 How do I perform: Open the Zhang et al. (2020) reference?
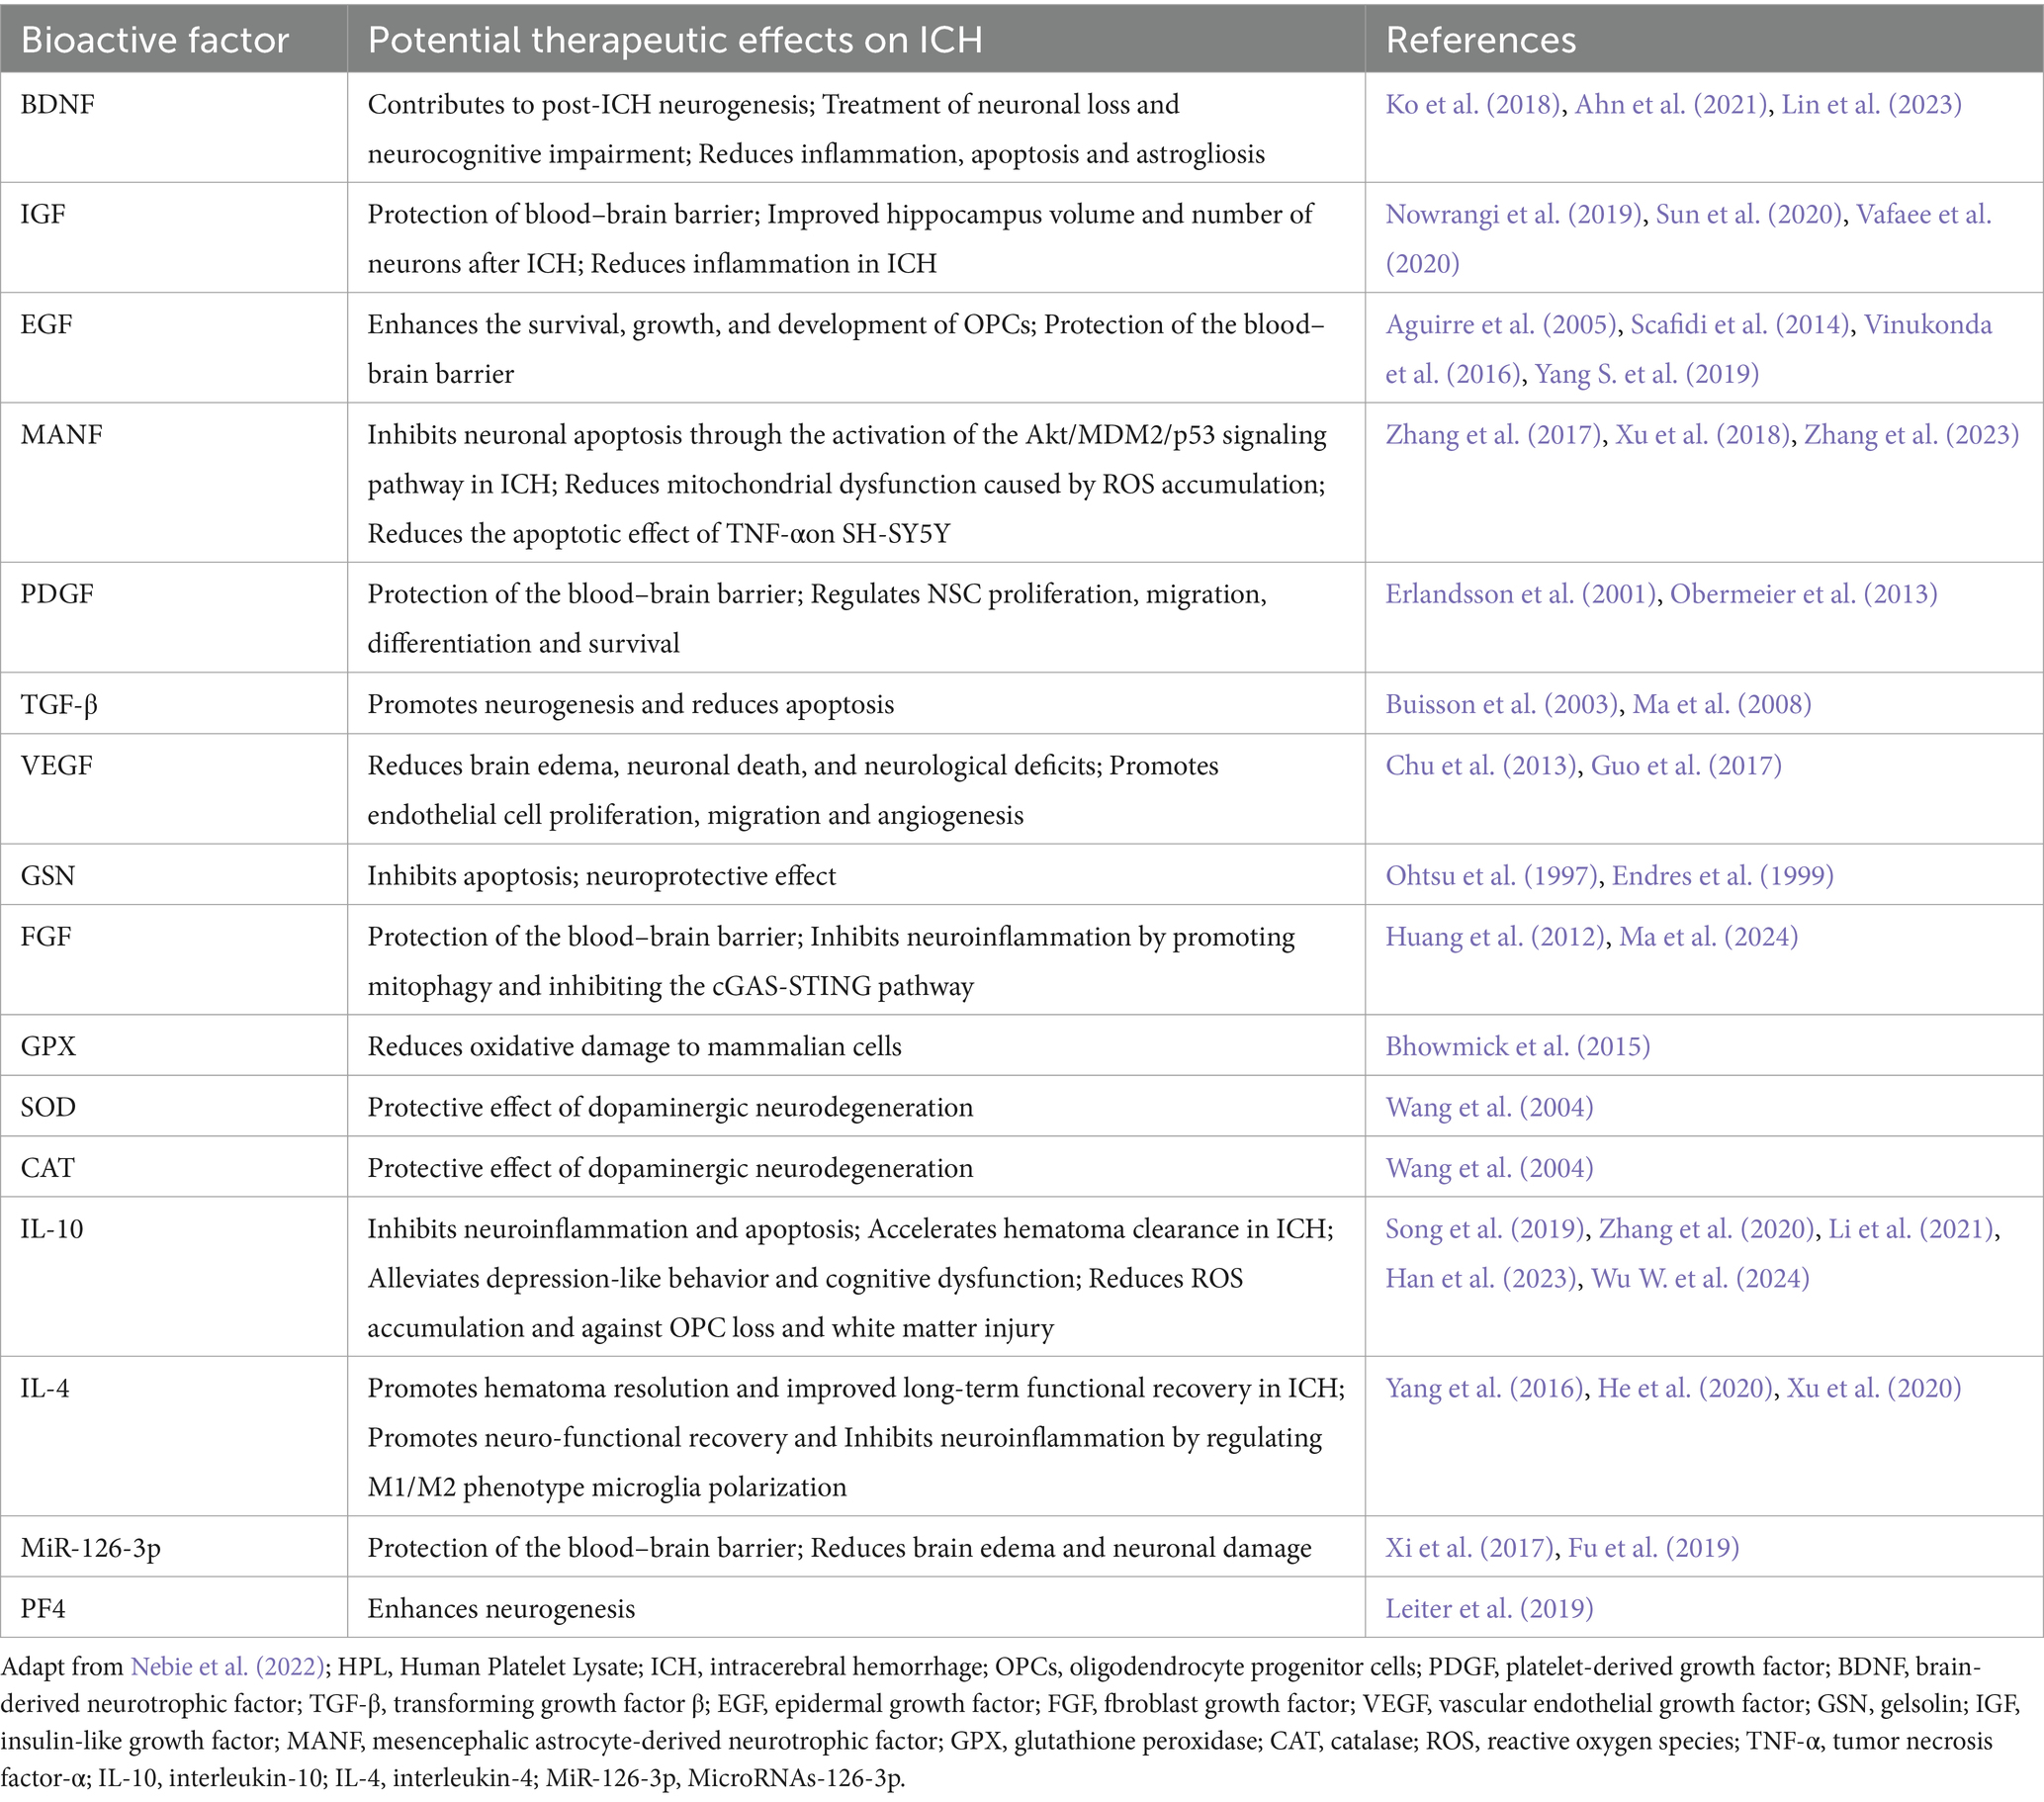tap(1707, 1230)
